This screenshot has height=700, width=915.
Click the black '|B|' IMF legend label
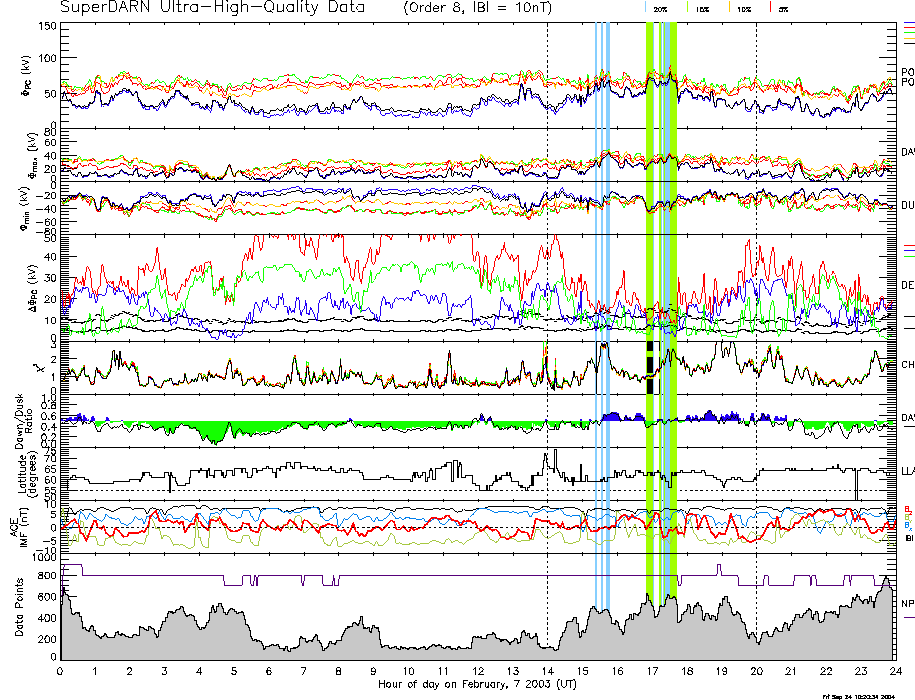coord(909,538)
